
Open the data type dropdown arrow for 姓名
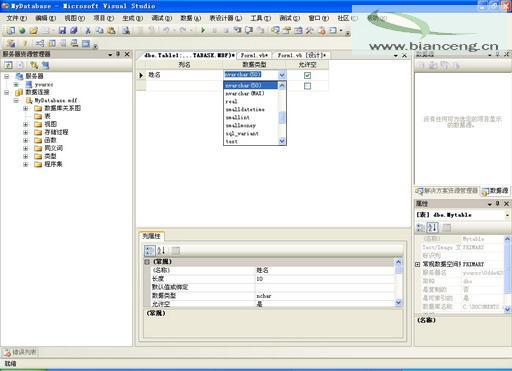coord(282,75)
